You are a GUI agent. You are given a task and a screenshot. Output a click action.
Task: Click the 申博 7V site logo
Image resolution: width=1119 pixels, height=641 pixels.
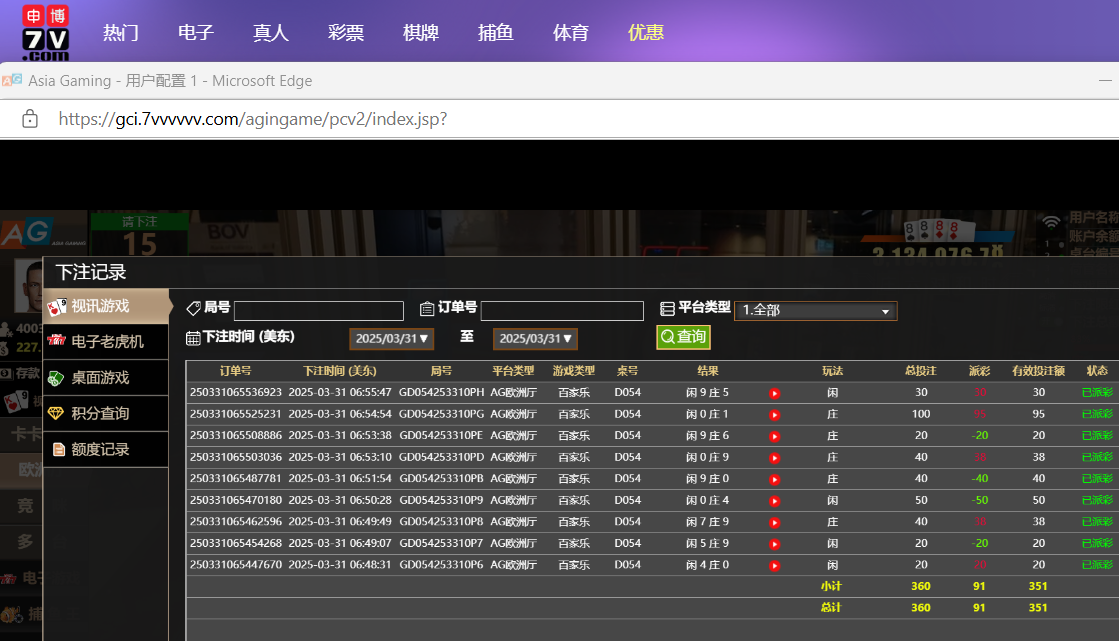46,32
